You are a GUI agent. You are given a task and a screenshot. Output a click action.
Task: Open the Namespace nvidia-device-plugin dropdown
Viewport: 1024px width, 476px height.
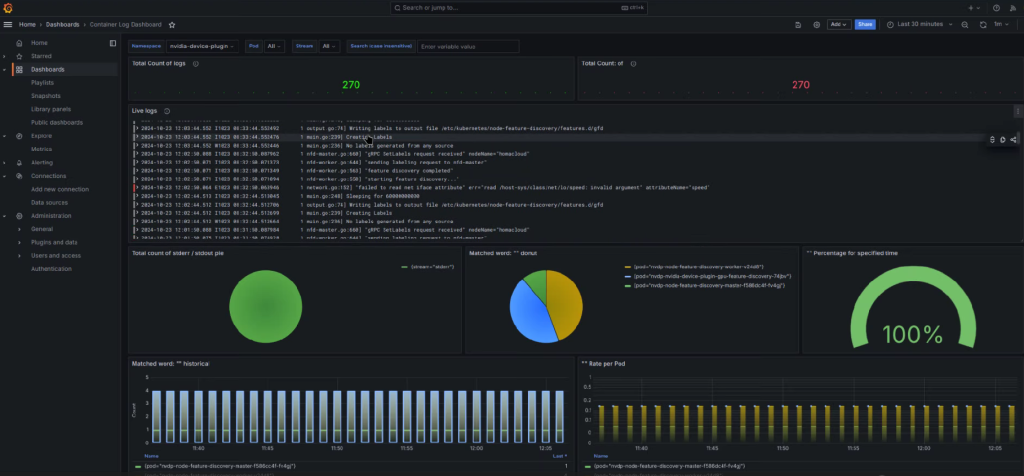pyautogui.click(x=201, y=46)
